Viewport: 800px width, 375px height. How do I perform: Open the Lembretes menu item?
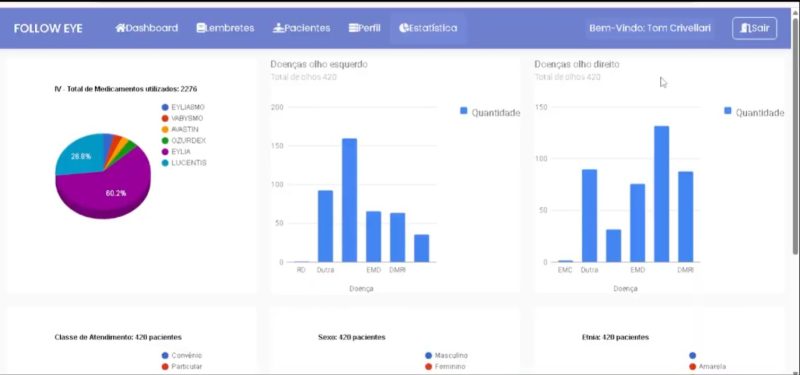(x=225, y=28)
